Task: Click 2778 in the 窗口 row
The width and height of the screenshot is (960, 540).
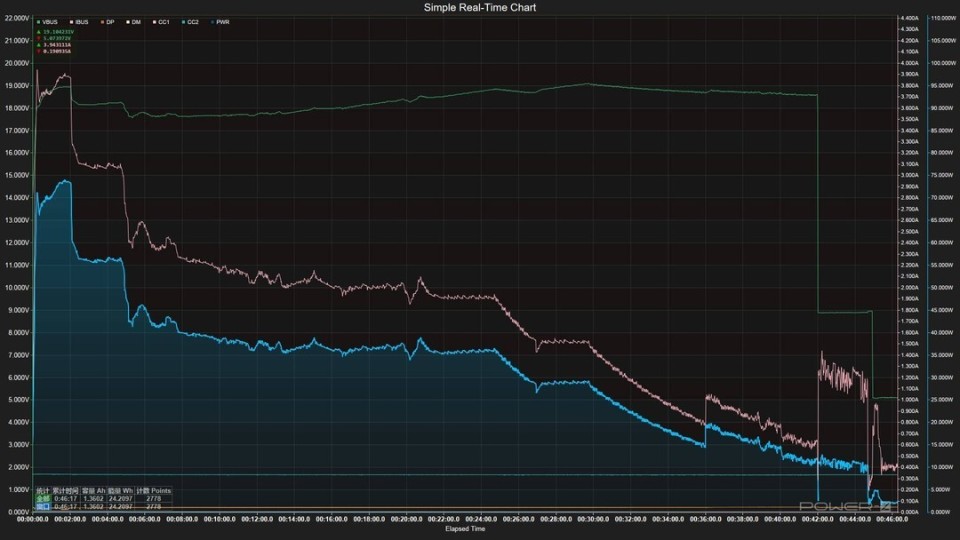Action: [x=154, y=507]
